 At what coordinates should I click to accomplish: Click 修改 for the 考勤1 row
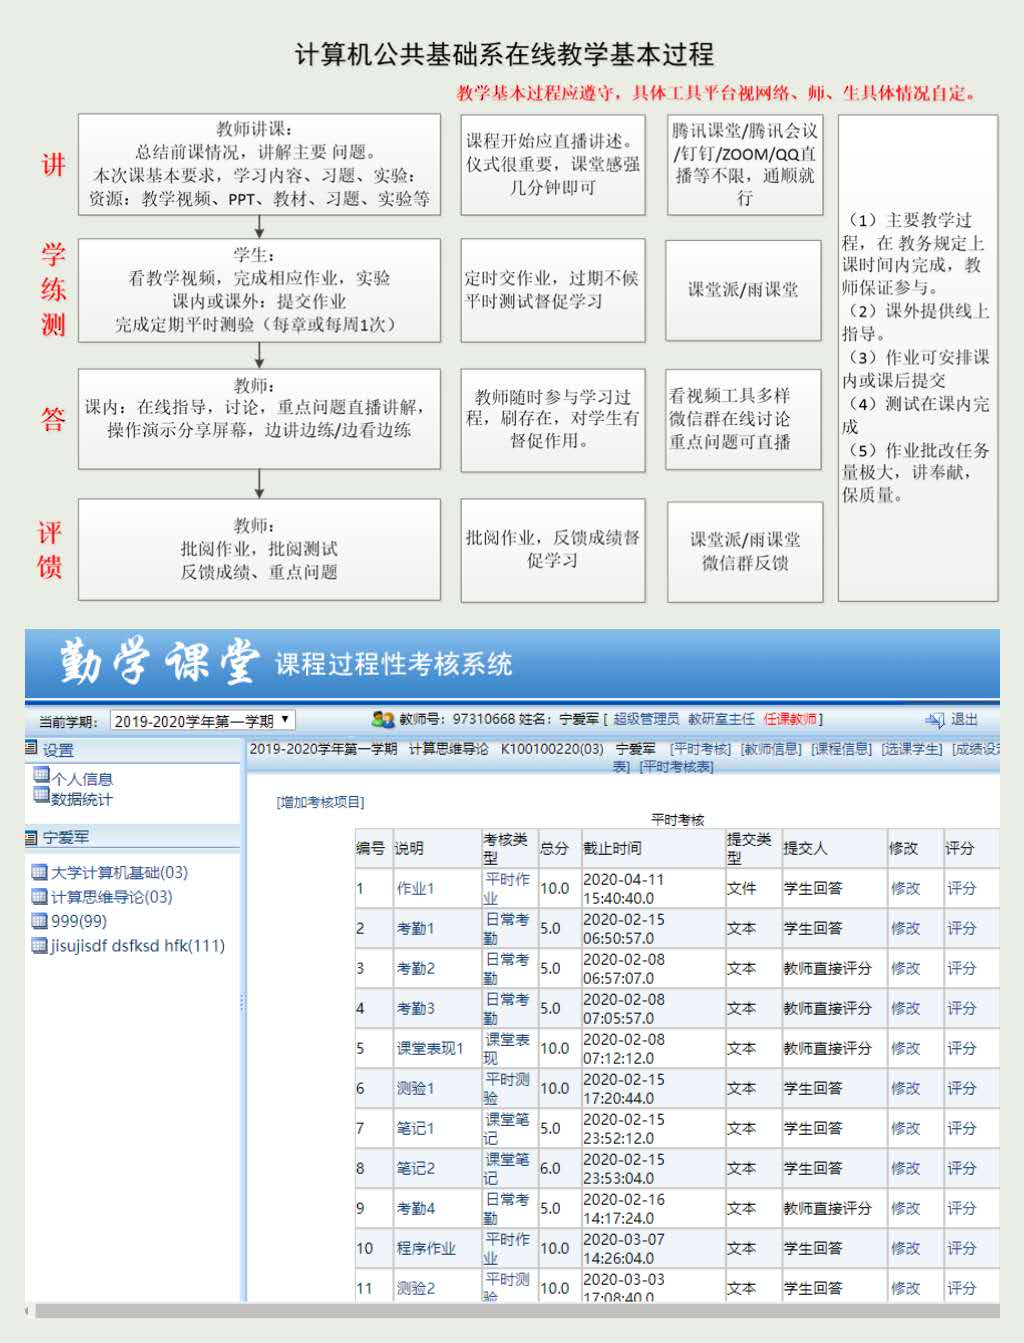[x=905, y=928]
